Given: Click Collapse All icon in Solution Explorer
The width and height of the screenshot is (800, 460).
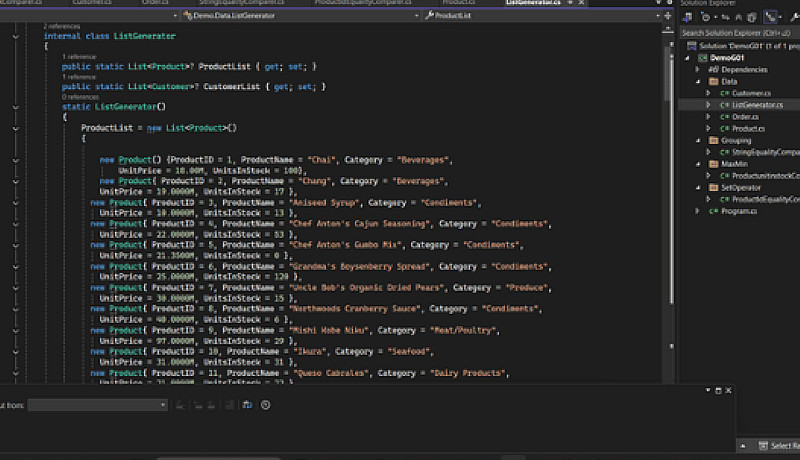Looking at the screenshot, I should (738, 17).
